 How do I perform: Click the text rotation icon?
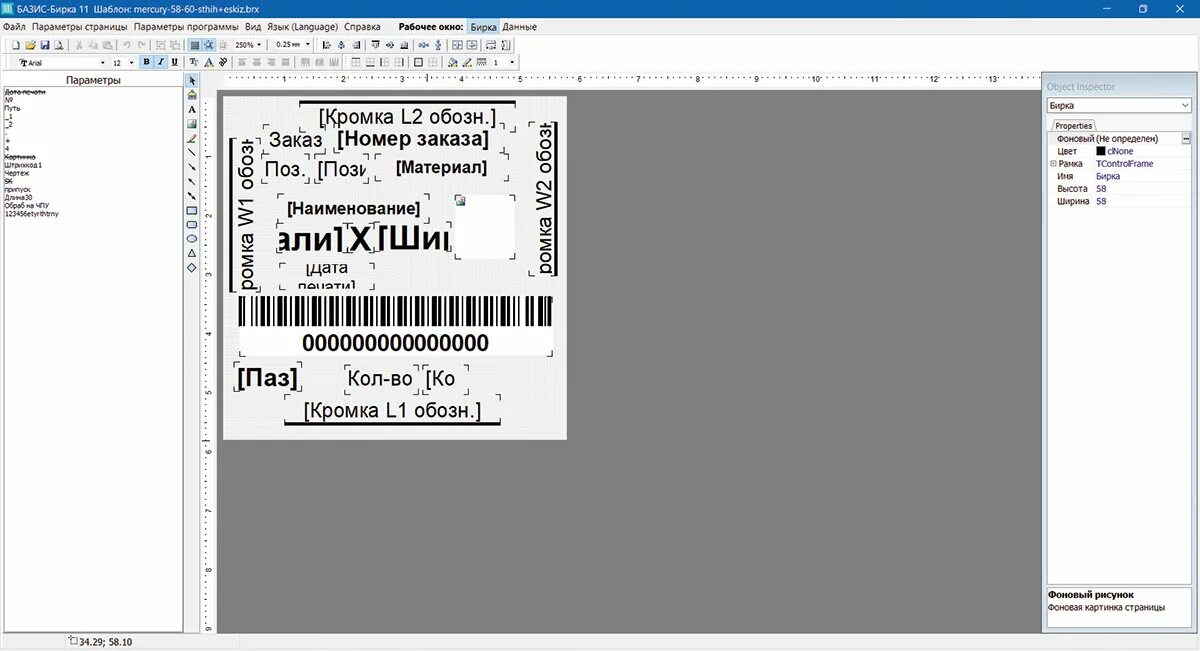(223, 62)
